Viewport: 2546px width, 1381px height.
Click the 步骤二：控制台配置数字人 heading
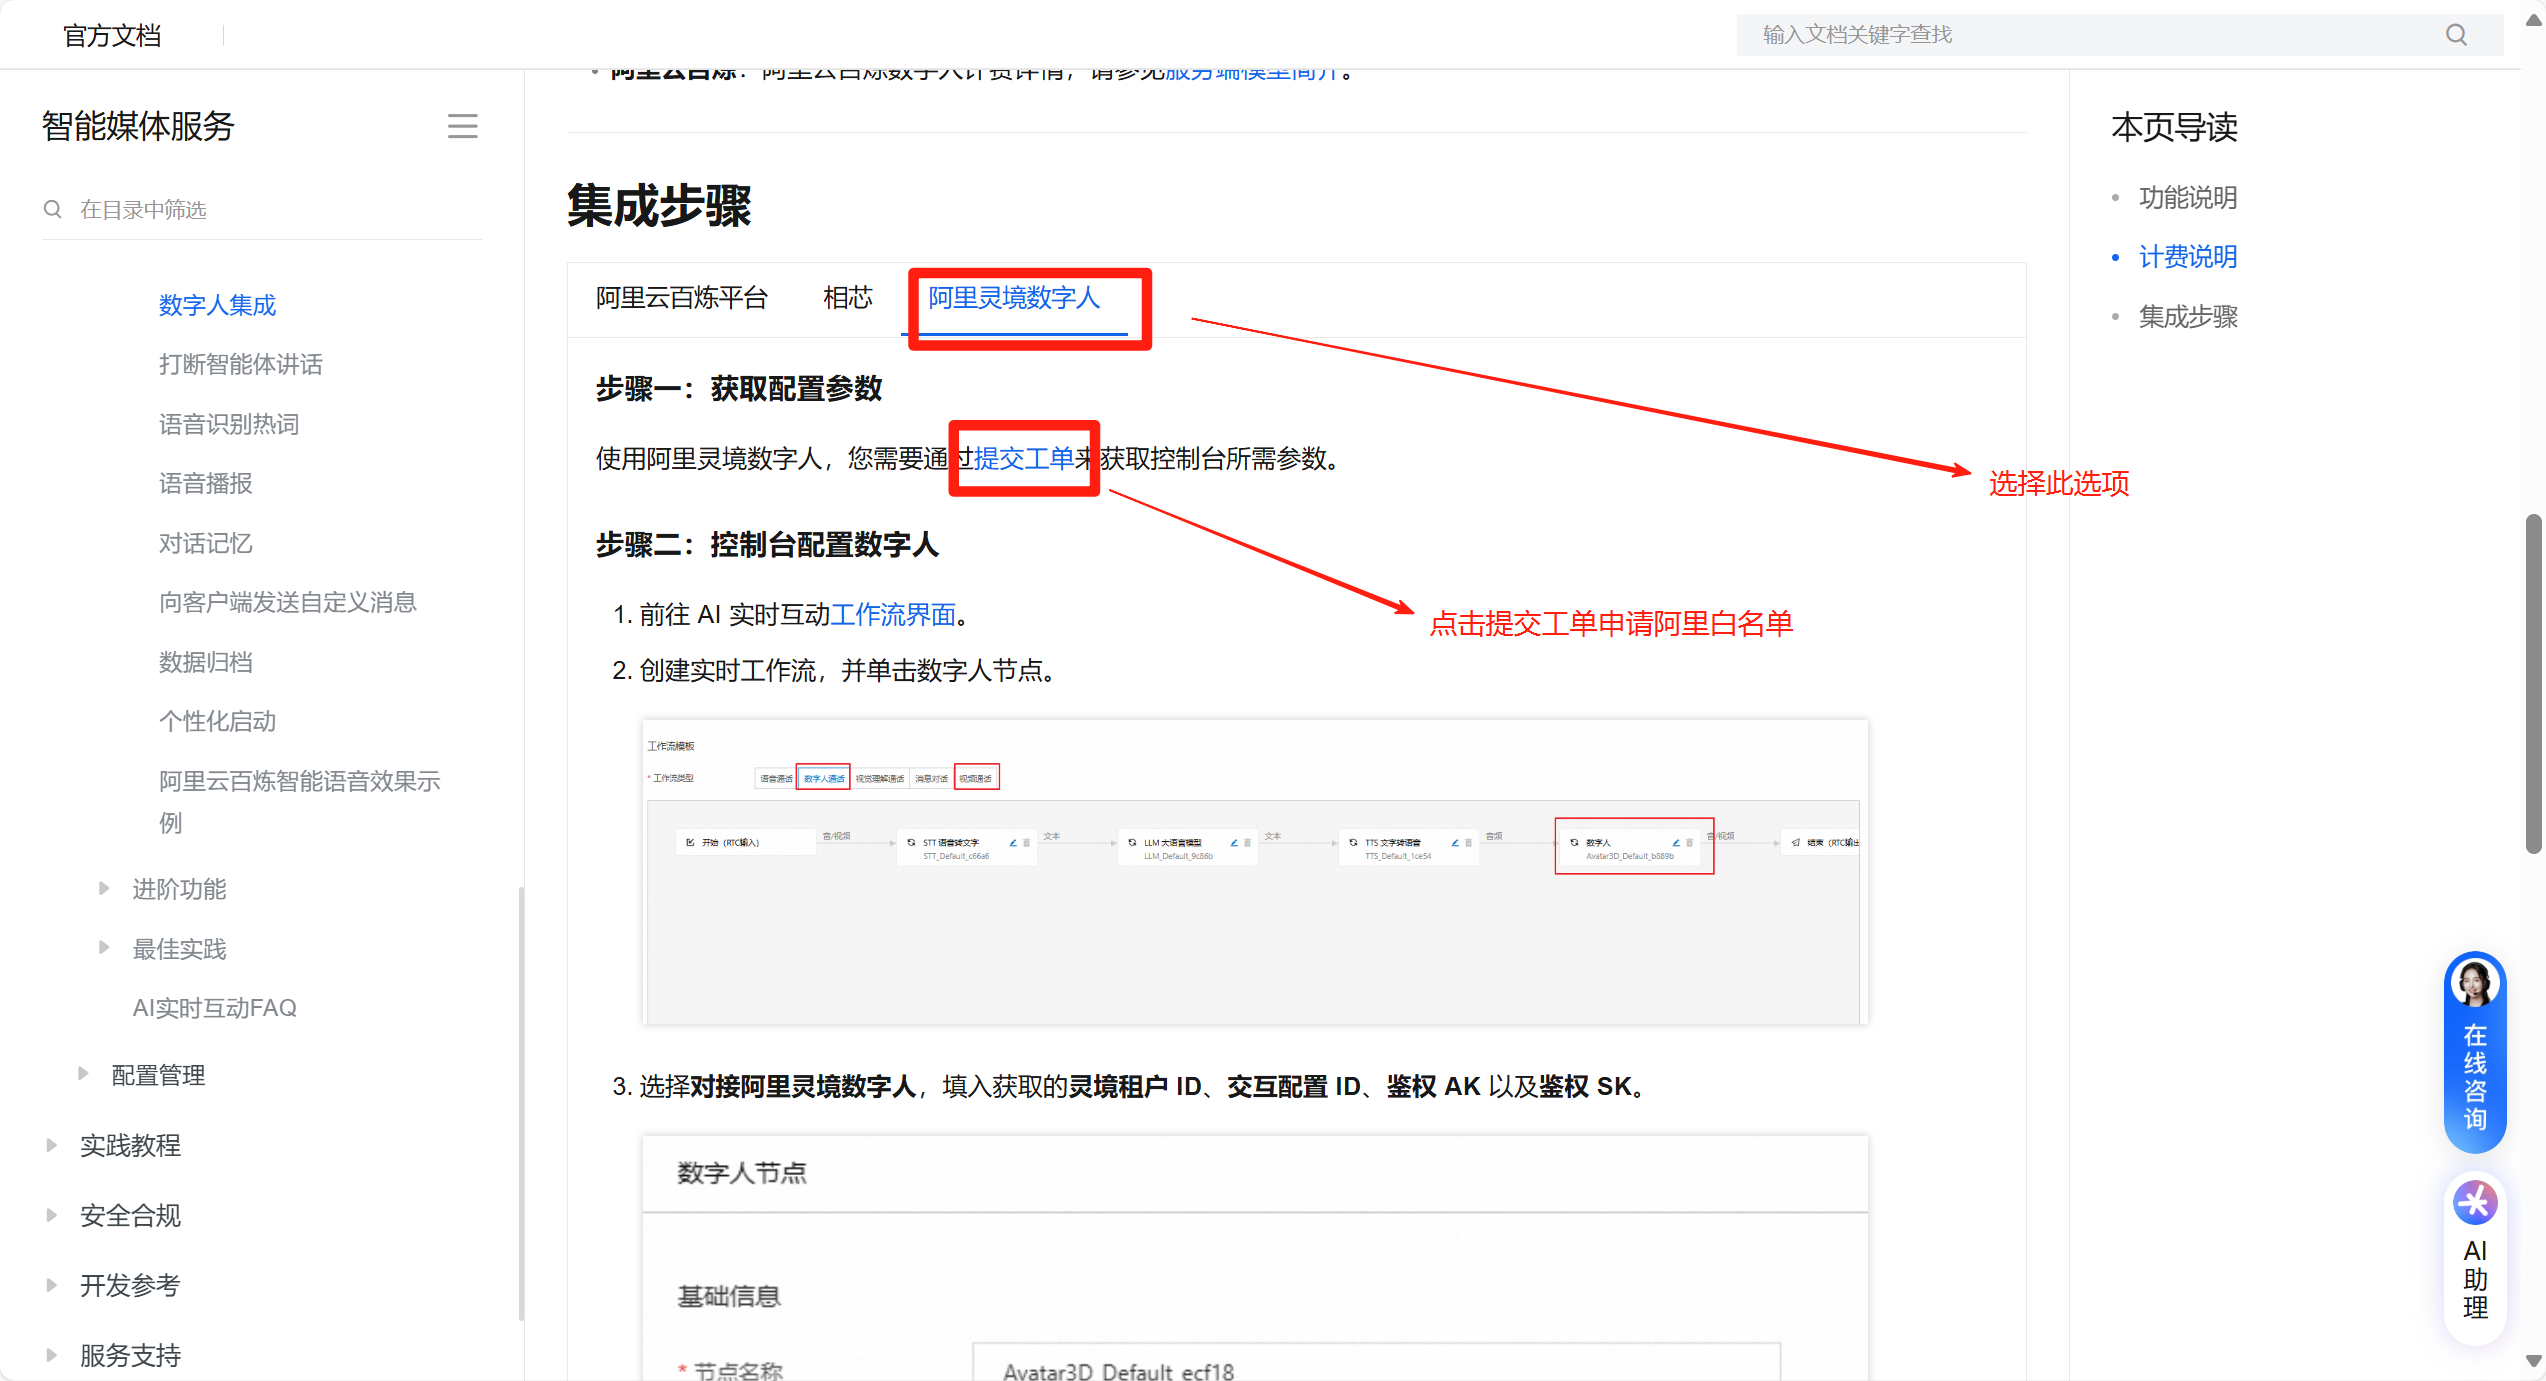pyautogui.click(x=767, y=545)
